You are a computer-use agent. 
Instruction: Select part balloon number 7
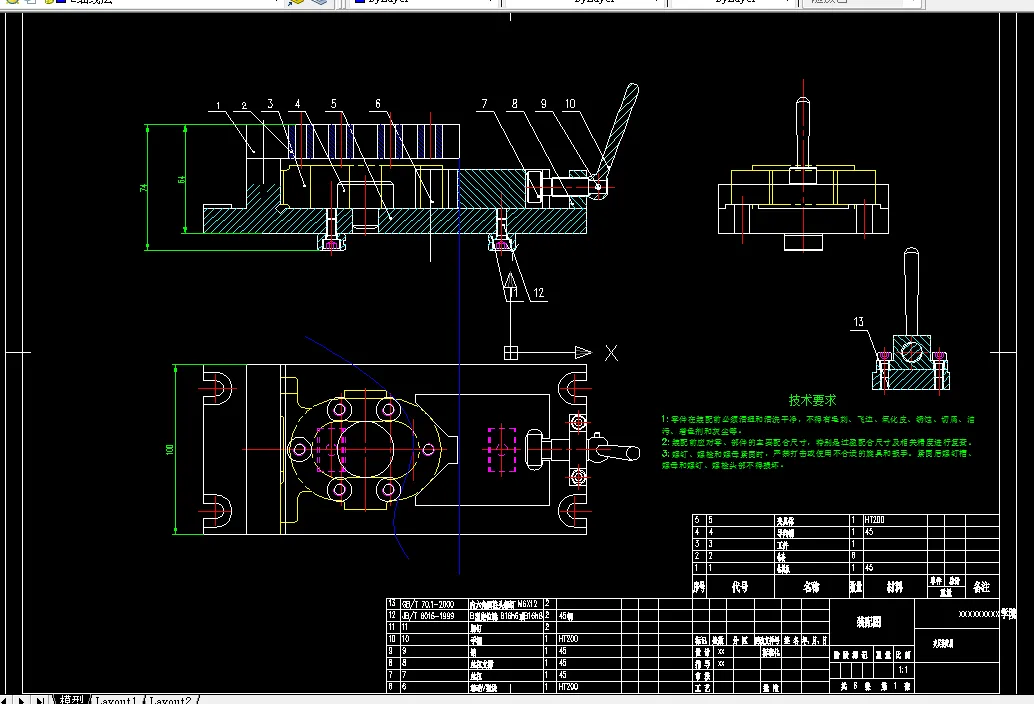pyautogui.click(x=485, y=103)
